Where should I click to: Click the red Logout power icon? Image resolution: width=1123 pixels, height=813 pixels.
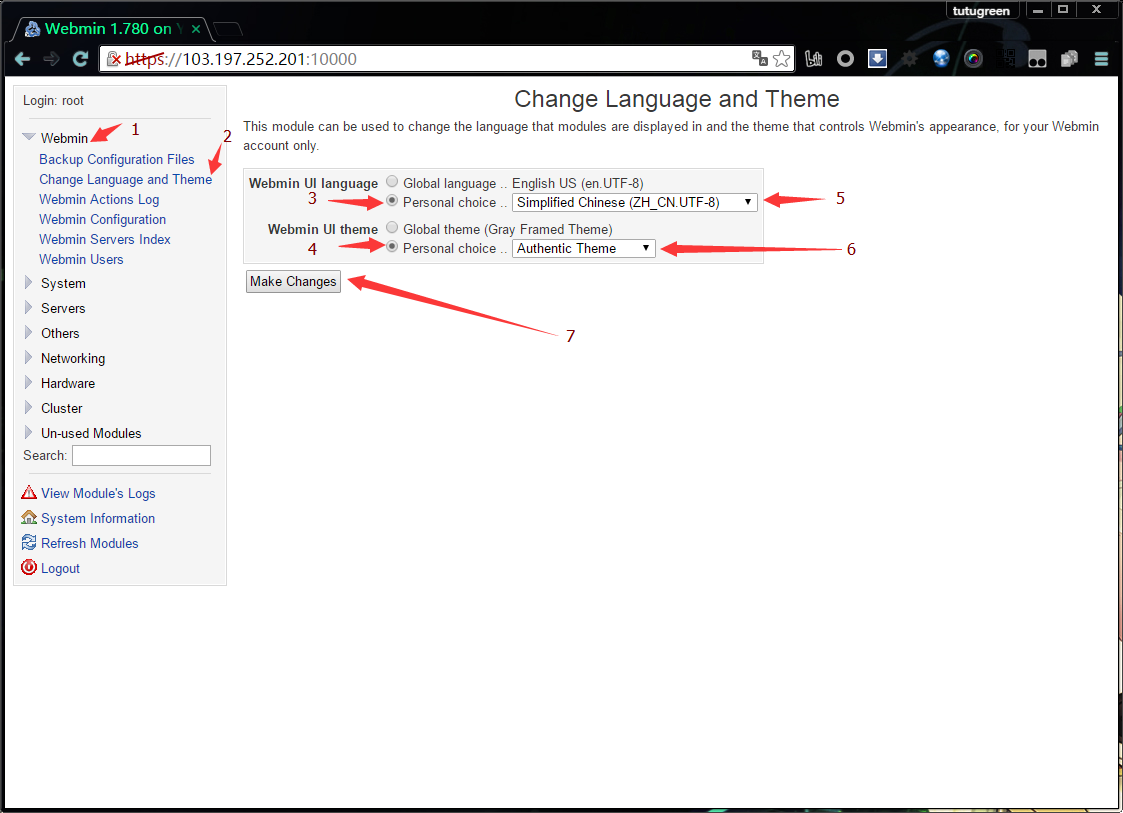tap(29, 567)
